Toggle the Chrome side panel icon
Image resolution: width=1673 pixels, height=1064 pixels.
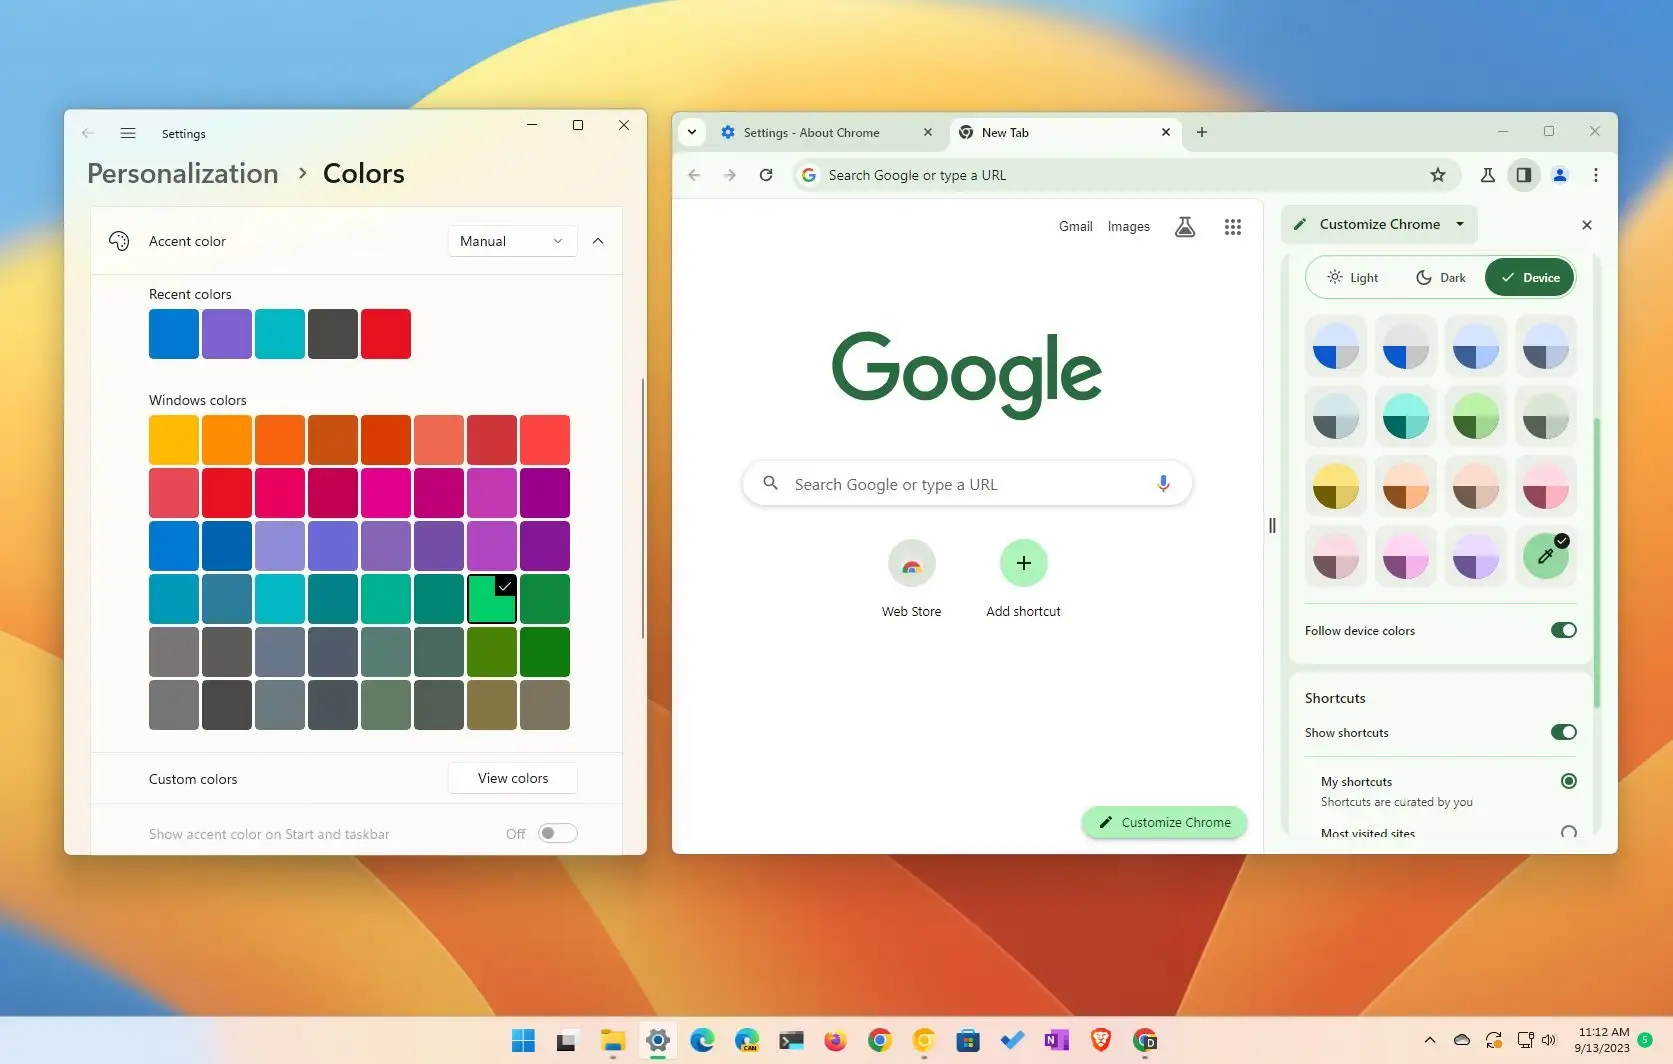pyautogui.click(x=1523, y=175)
